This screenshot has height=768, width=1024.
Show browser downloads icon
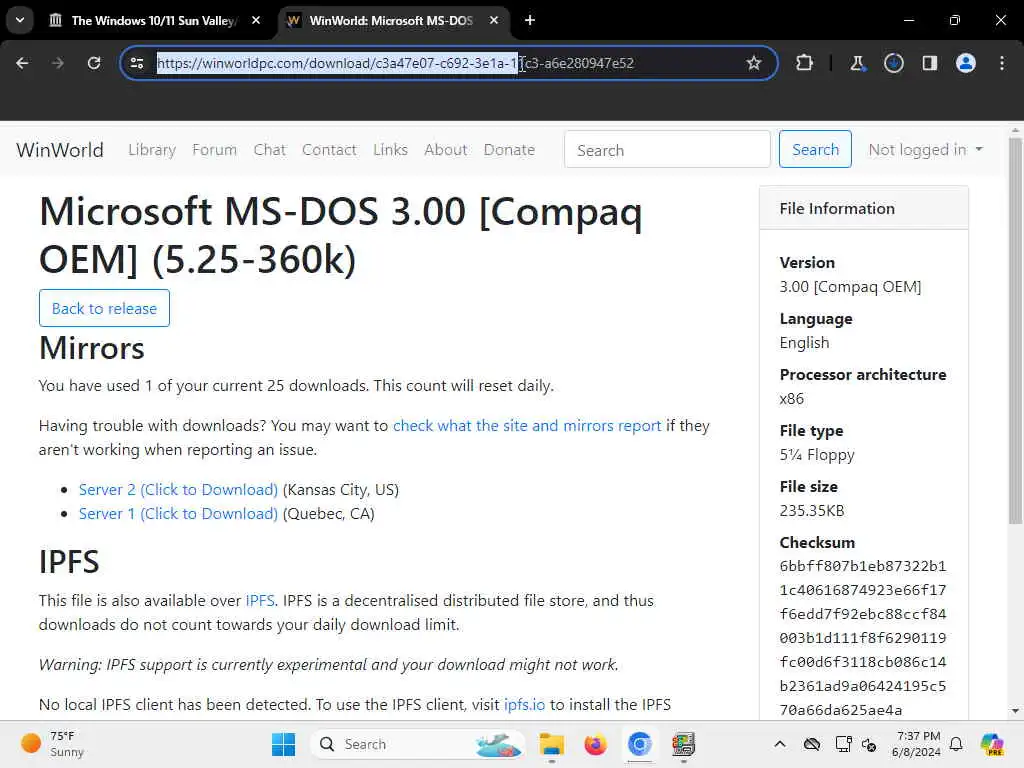[893, 63]
